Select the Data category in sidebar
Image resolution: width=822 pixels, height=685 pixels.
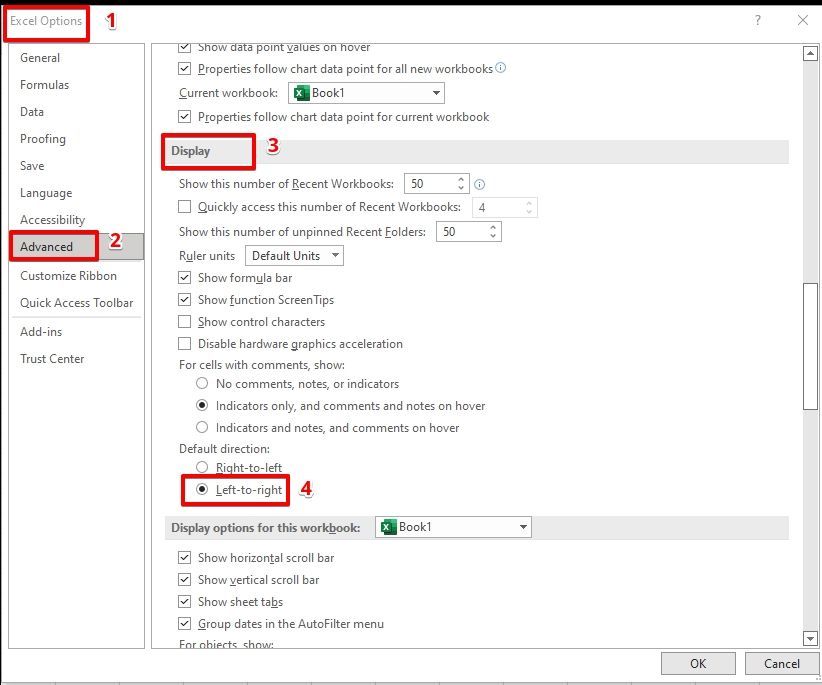pos(32,112)
